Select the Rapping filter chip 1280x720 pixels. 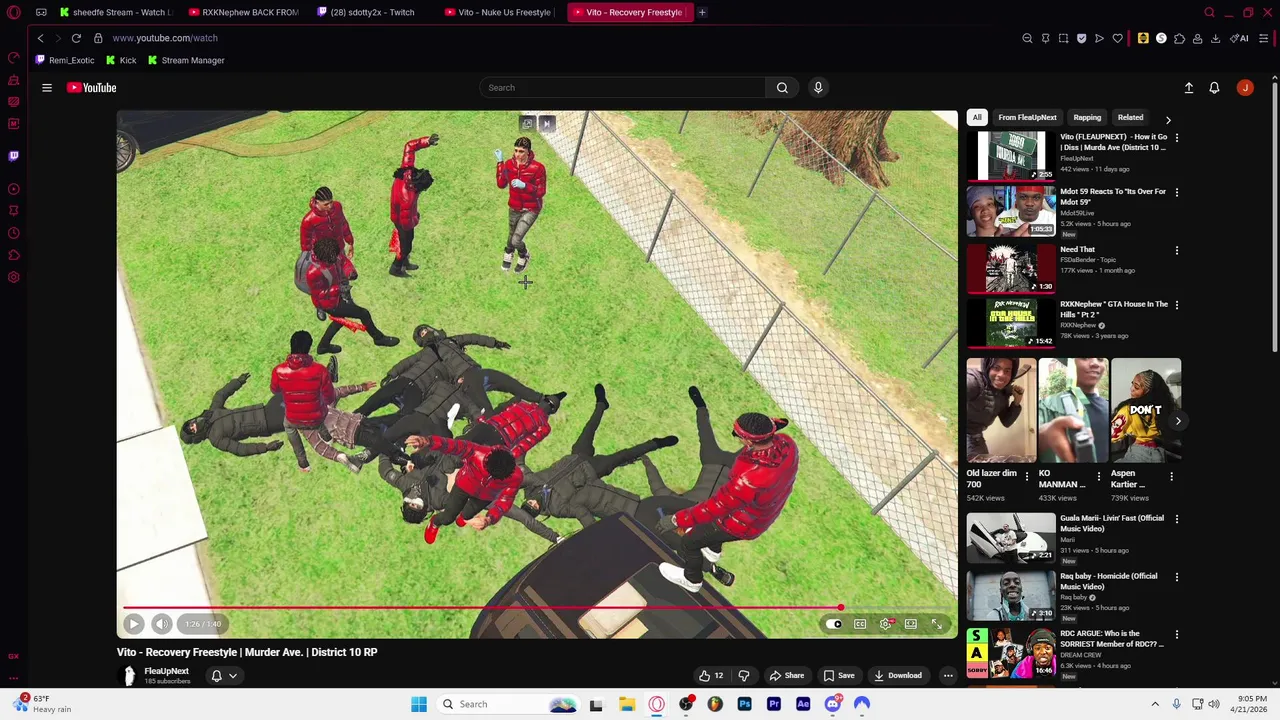click(x=1087, y=117)
